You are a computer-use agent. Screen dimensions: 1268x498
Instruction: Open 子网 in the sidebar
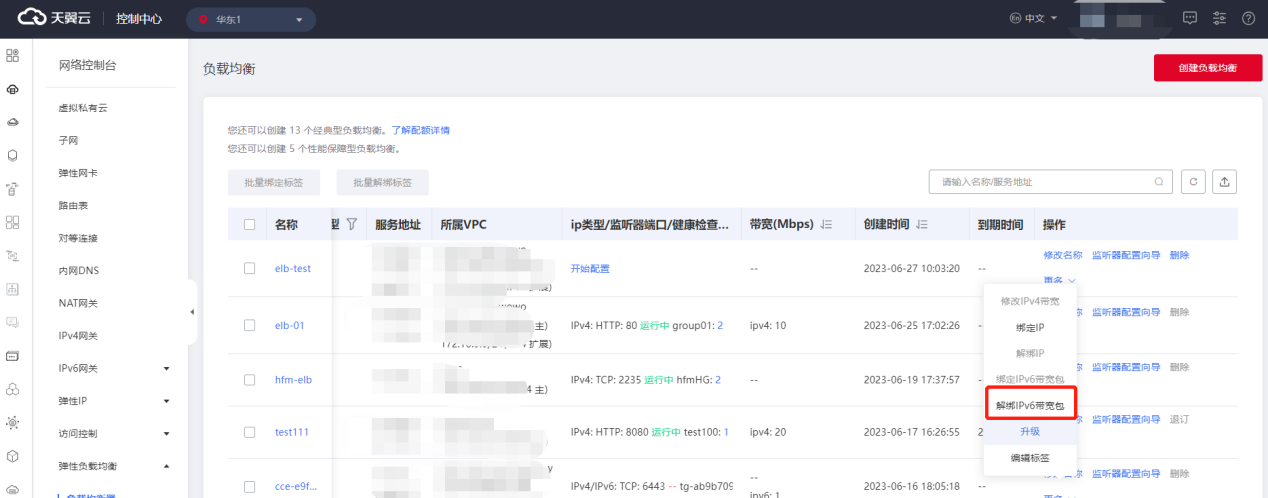[x=69, y=141]
